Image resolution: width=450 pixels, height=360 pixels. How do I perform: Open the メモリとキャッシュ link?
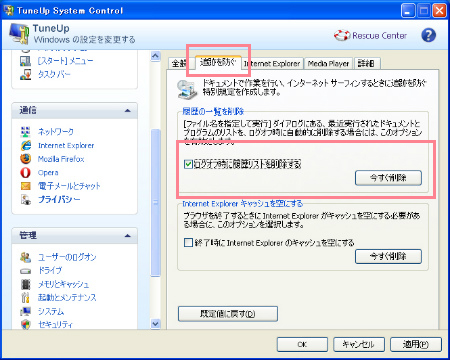pos(63,284)
